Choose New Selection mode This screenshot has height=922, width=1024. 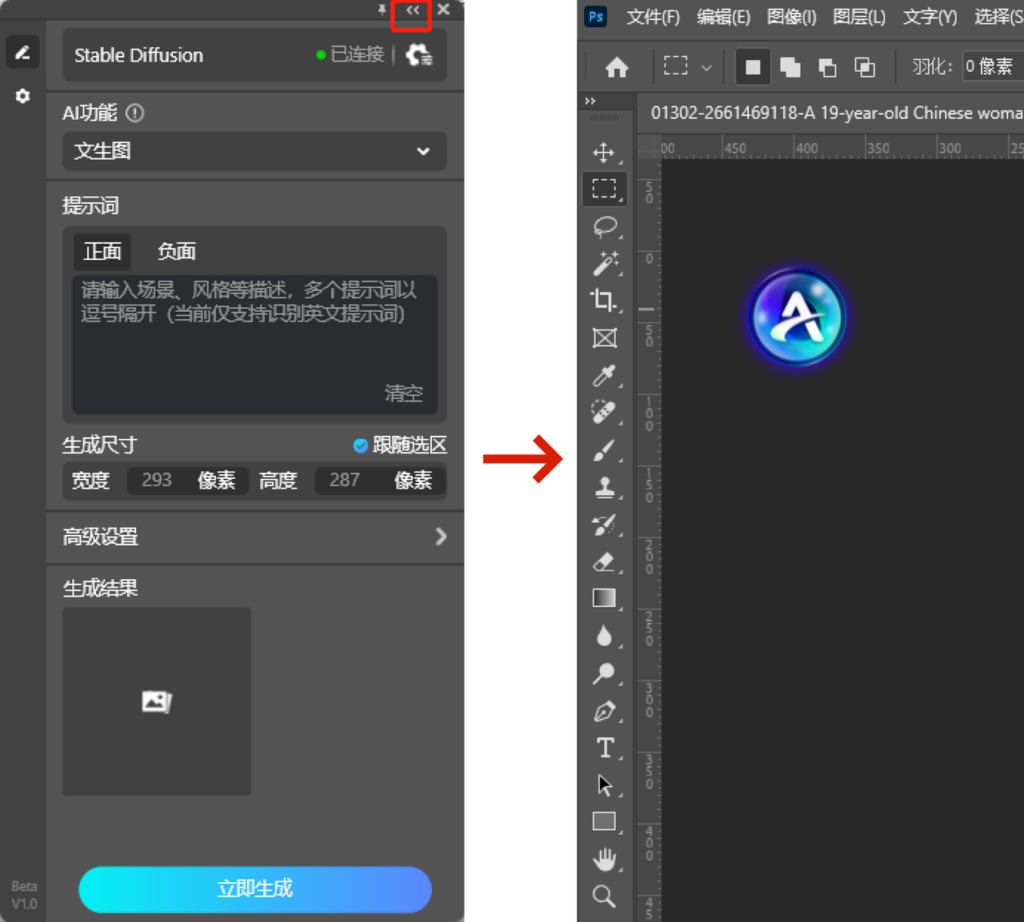(753, 67)
